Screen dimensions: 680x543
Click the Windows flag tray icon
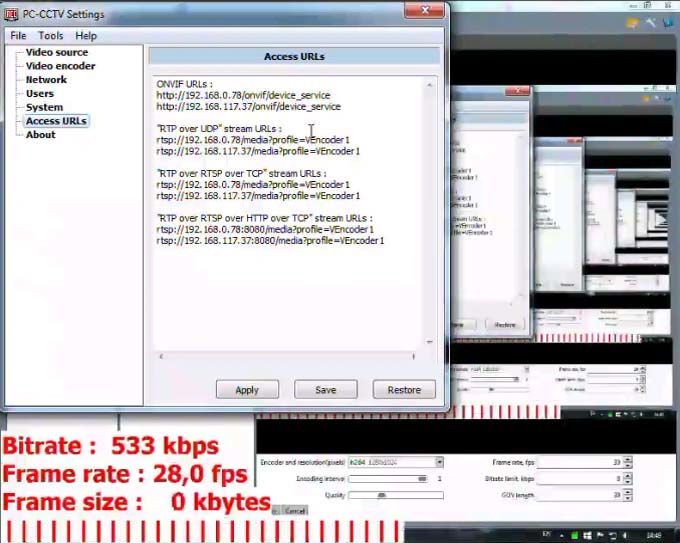click(587, 536)
